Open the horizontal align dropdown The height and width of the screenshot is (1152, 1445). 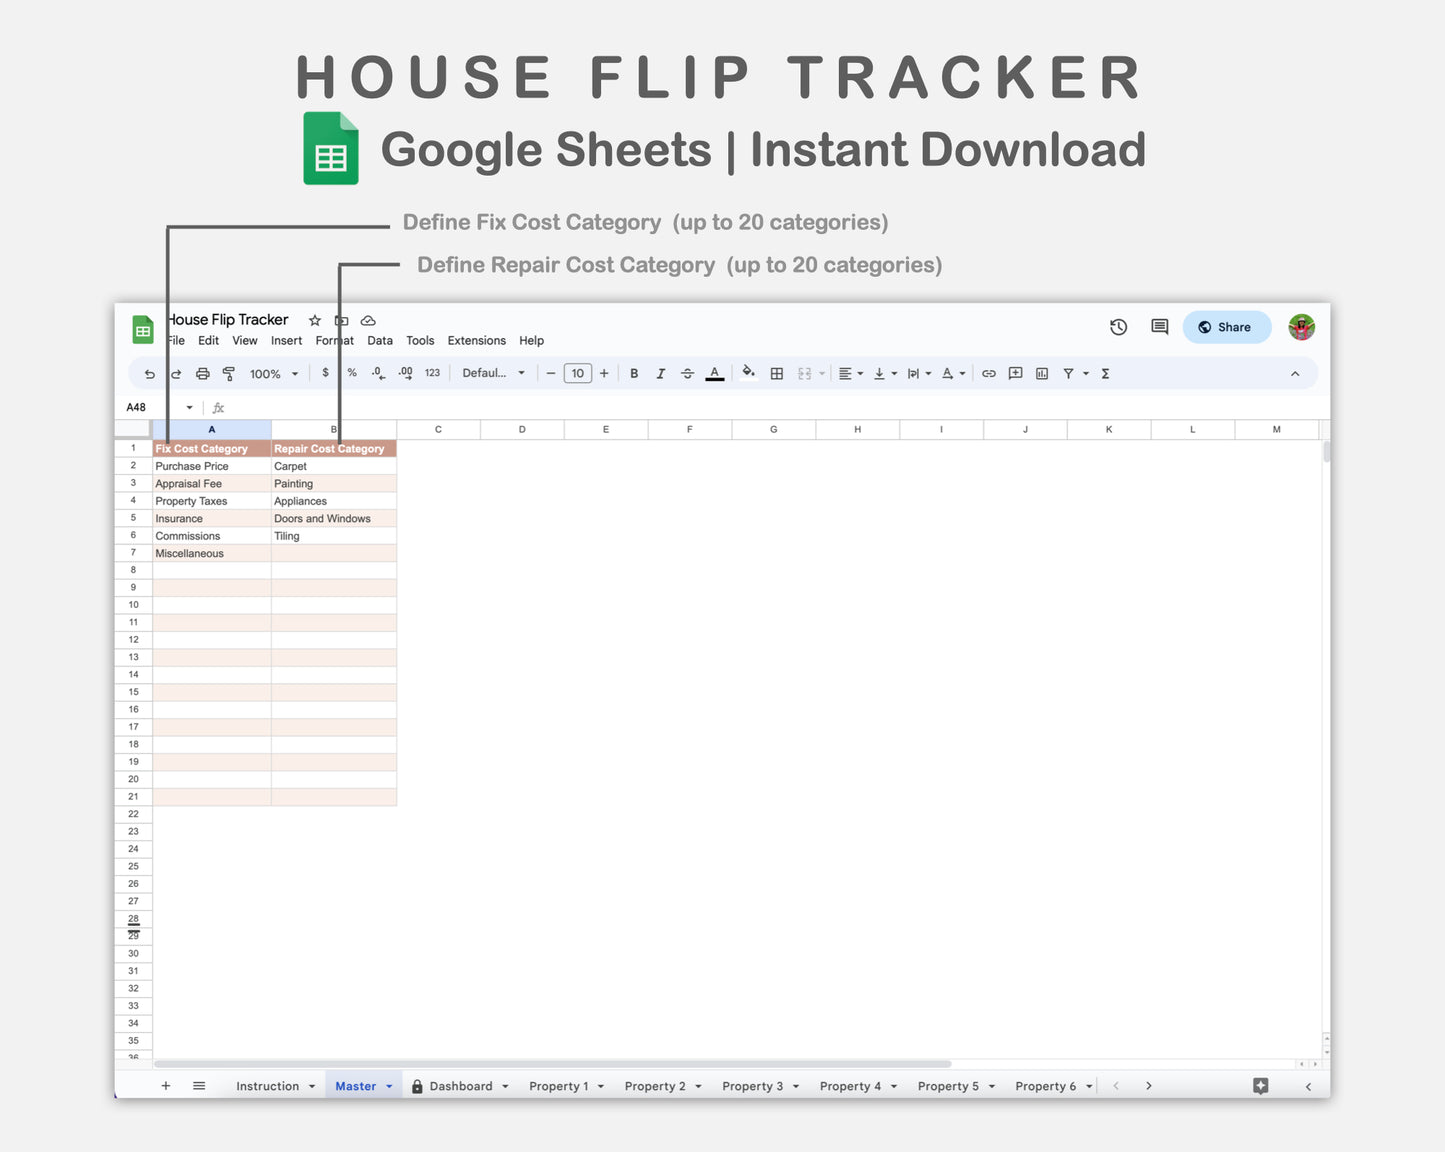[x=849, y=373]
